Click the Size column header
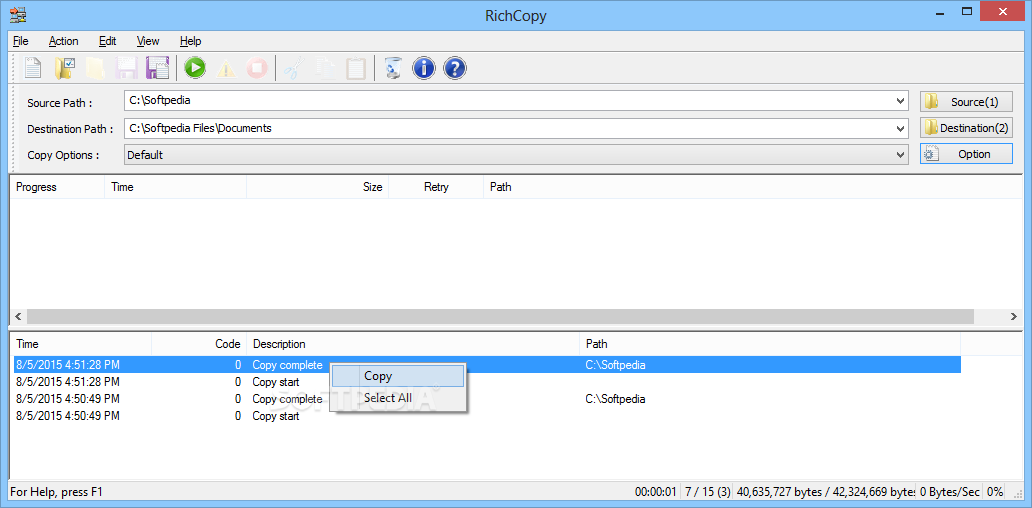1032x508 pixels. click(318, 187)
